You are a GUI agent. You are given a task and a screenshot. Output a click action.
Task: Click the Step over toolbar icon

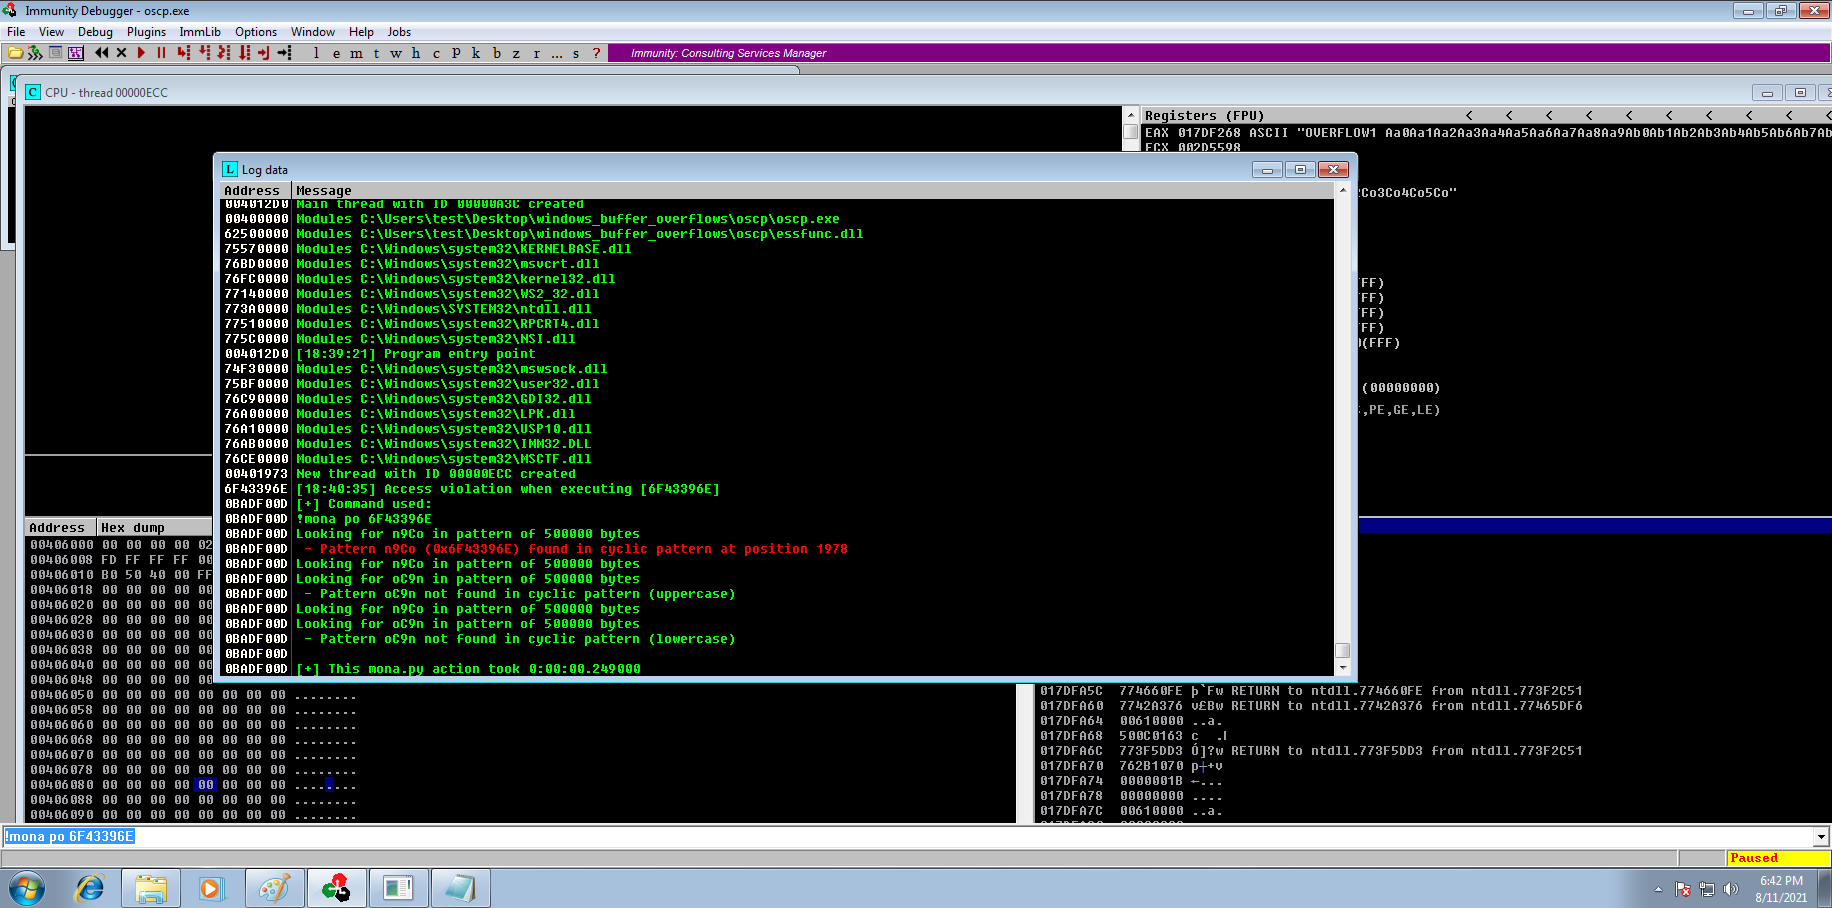click(x=204, y=53)
